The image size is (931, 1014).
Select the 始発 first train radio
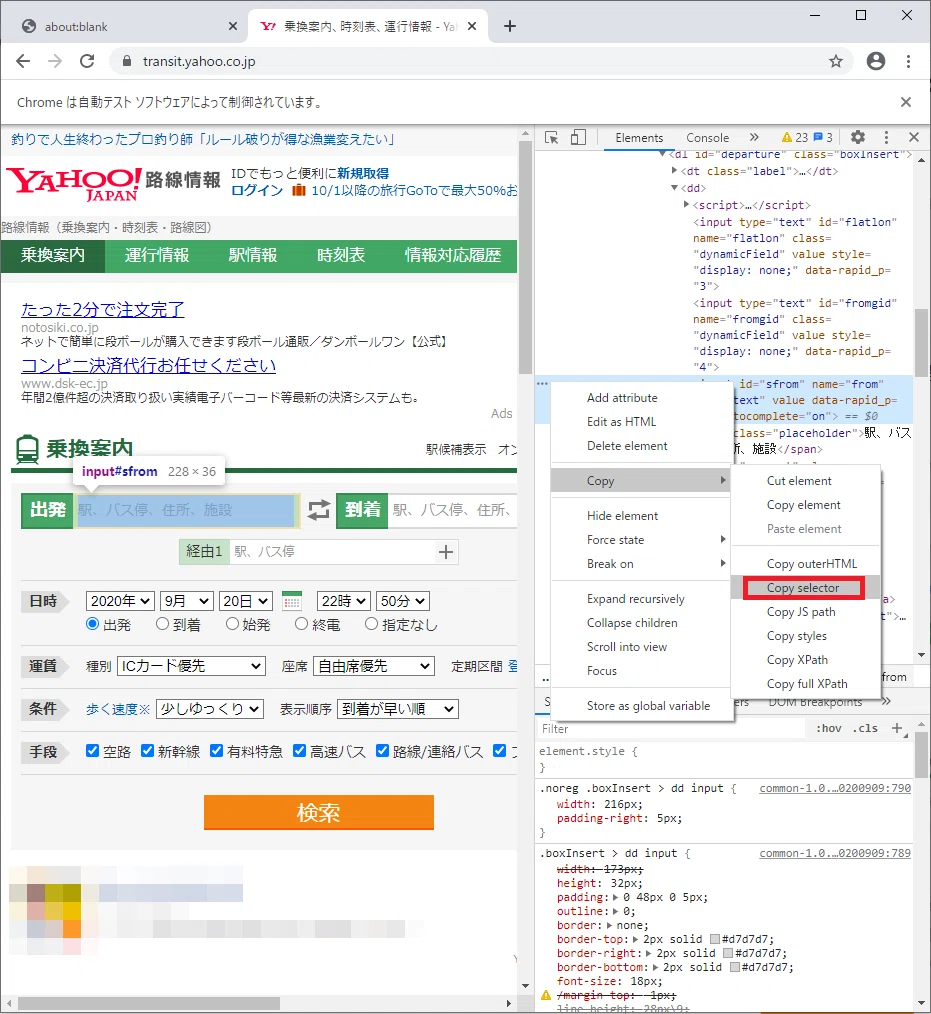[232, 624]
